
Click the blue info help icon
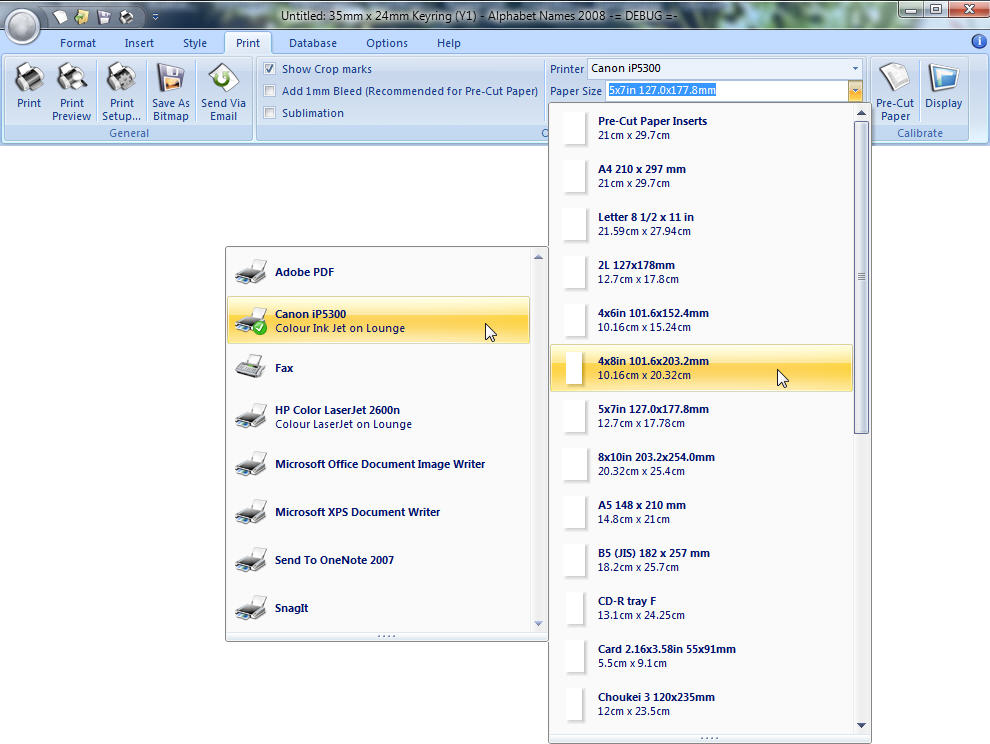point(979,42)
